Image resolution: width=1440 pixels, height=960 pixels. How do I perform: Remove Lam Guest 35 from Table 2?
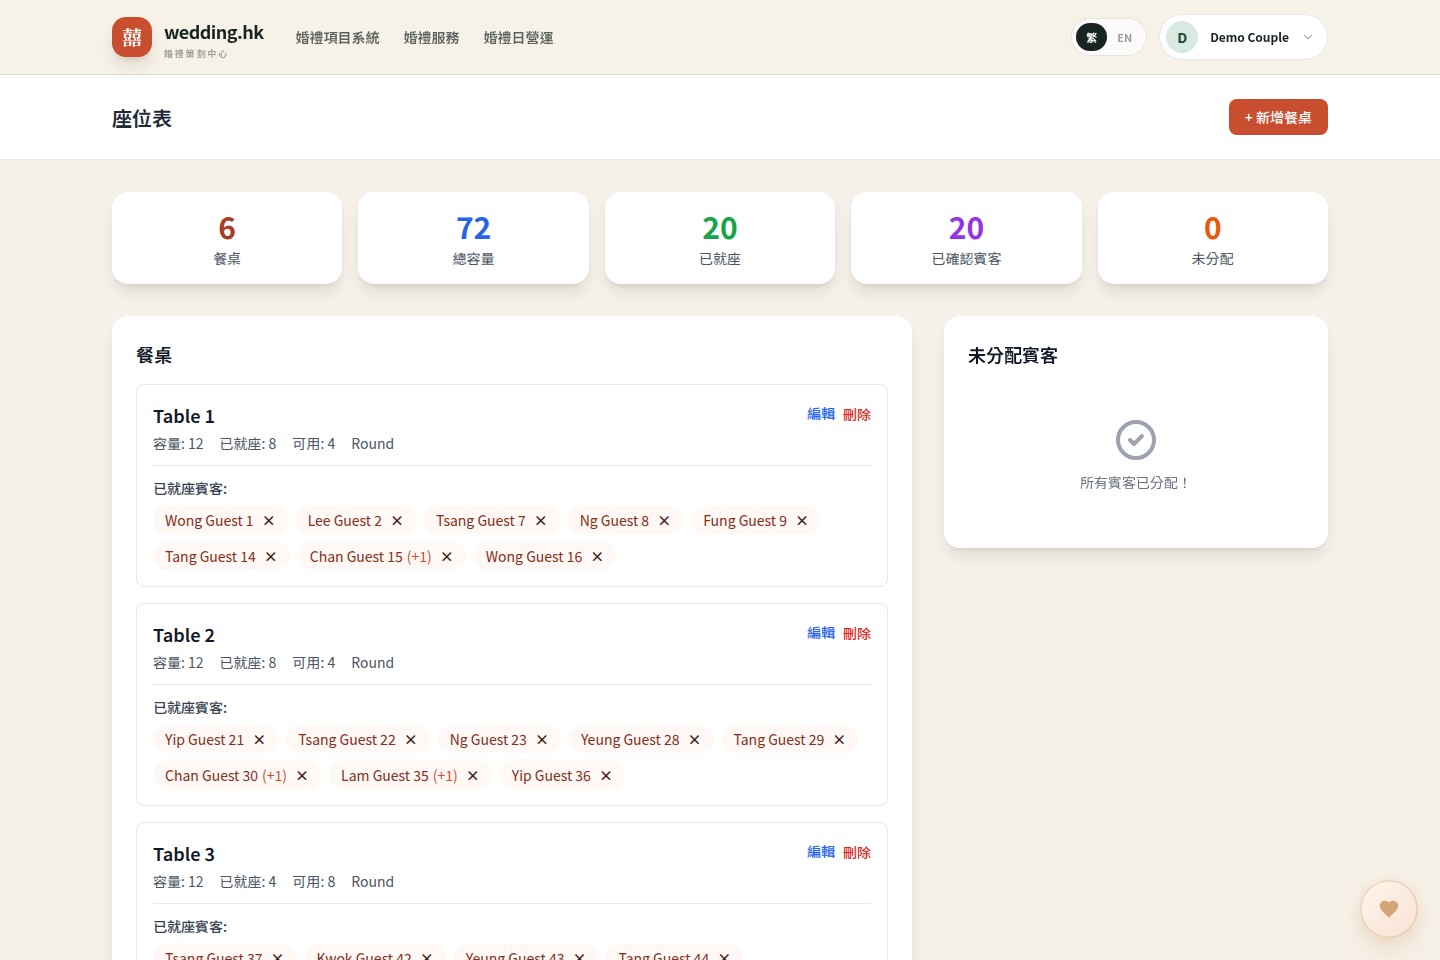[473, 776]
